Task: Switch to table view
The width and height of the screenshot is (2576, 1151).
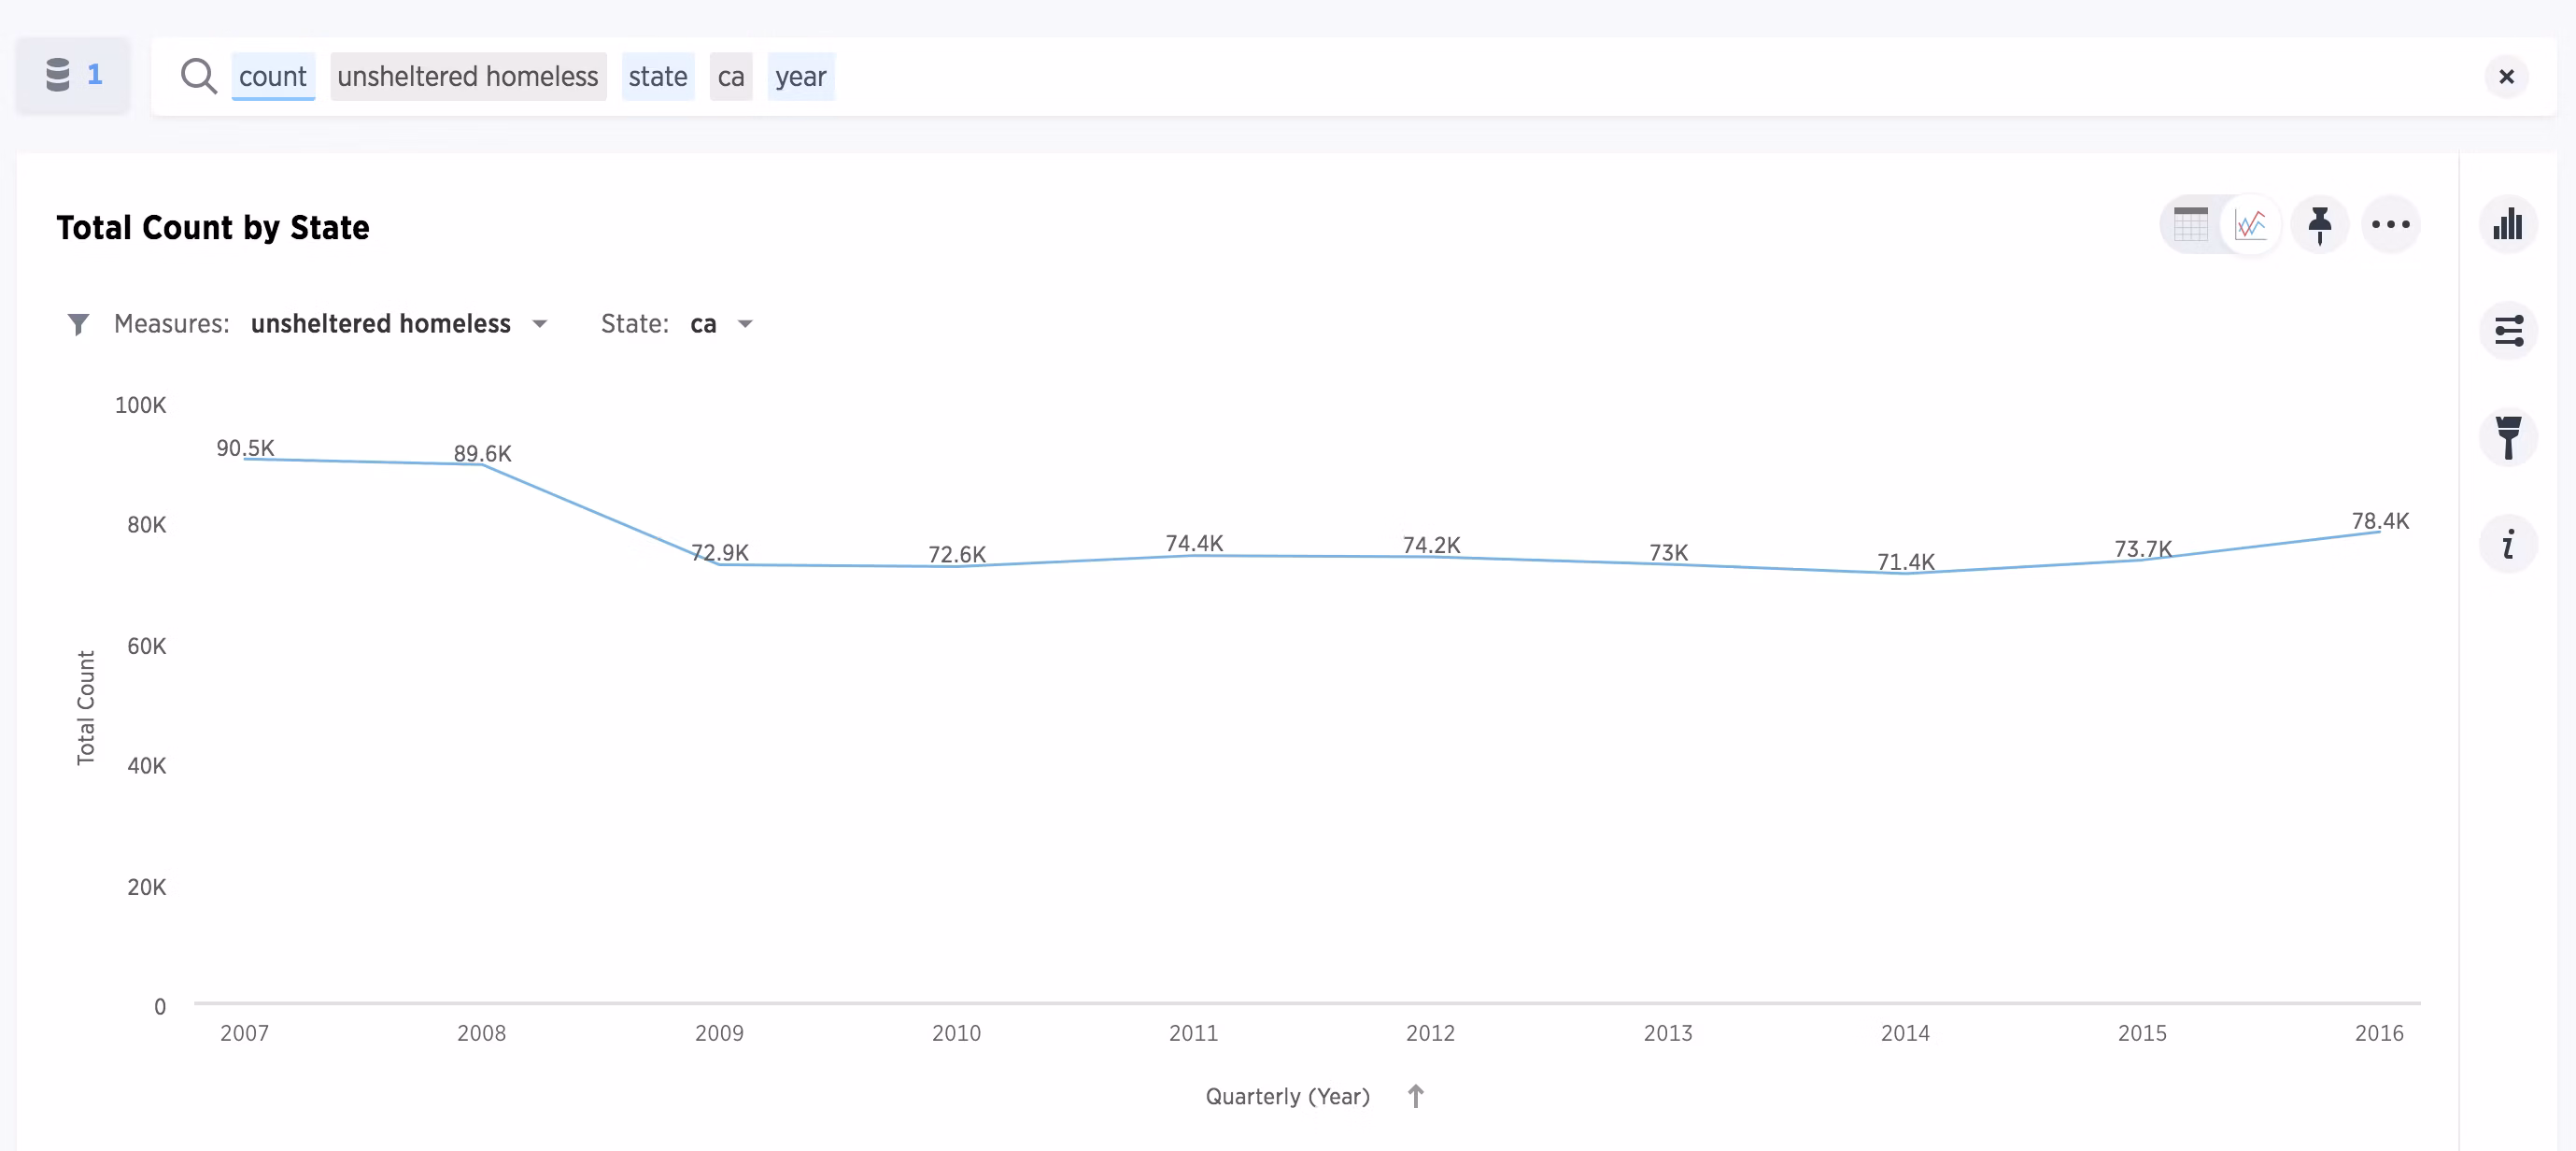Action: pyautogui.click(x=2190, y=225)
